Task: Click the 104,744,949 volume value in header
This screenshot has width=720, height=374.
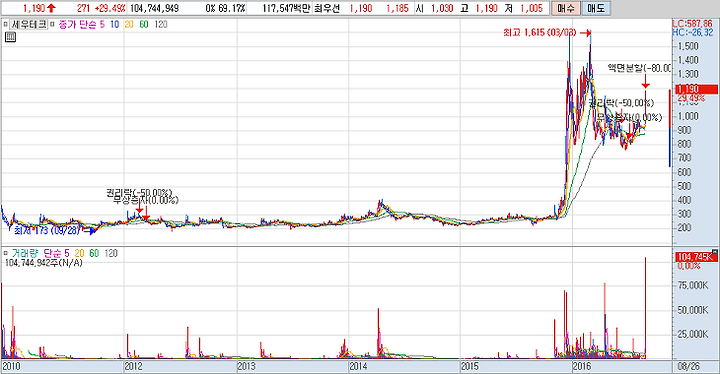Action: (154, 8)
